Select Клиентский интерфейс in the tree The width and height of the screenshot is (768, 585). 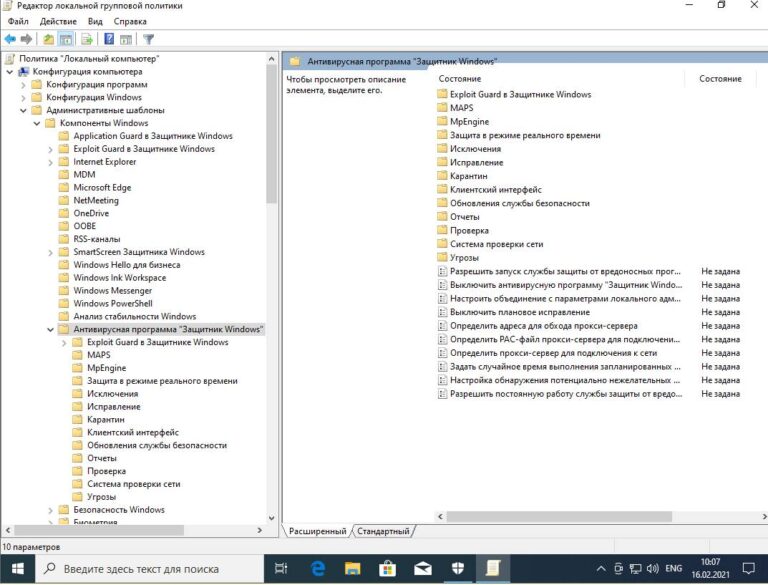click(133, 432)
